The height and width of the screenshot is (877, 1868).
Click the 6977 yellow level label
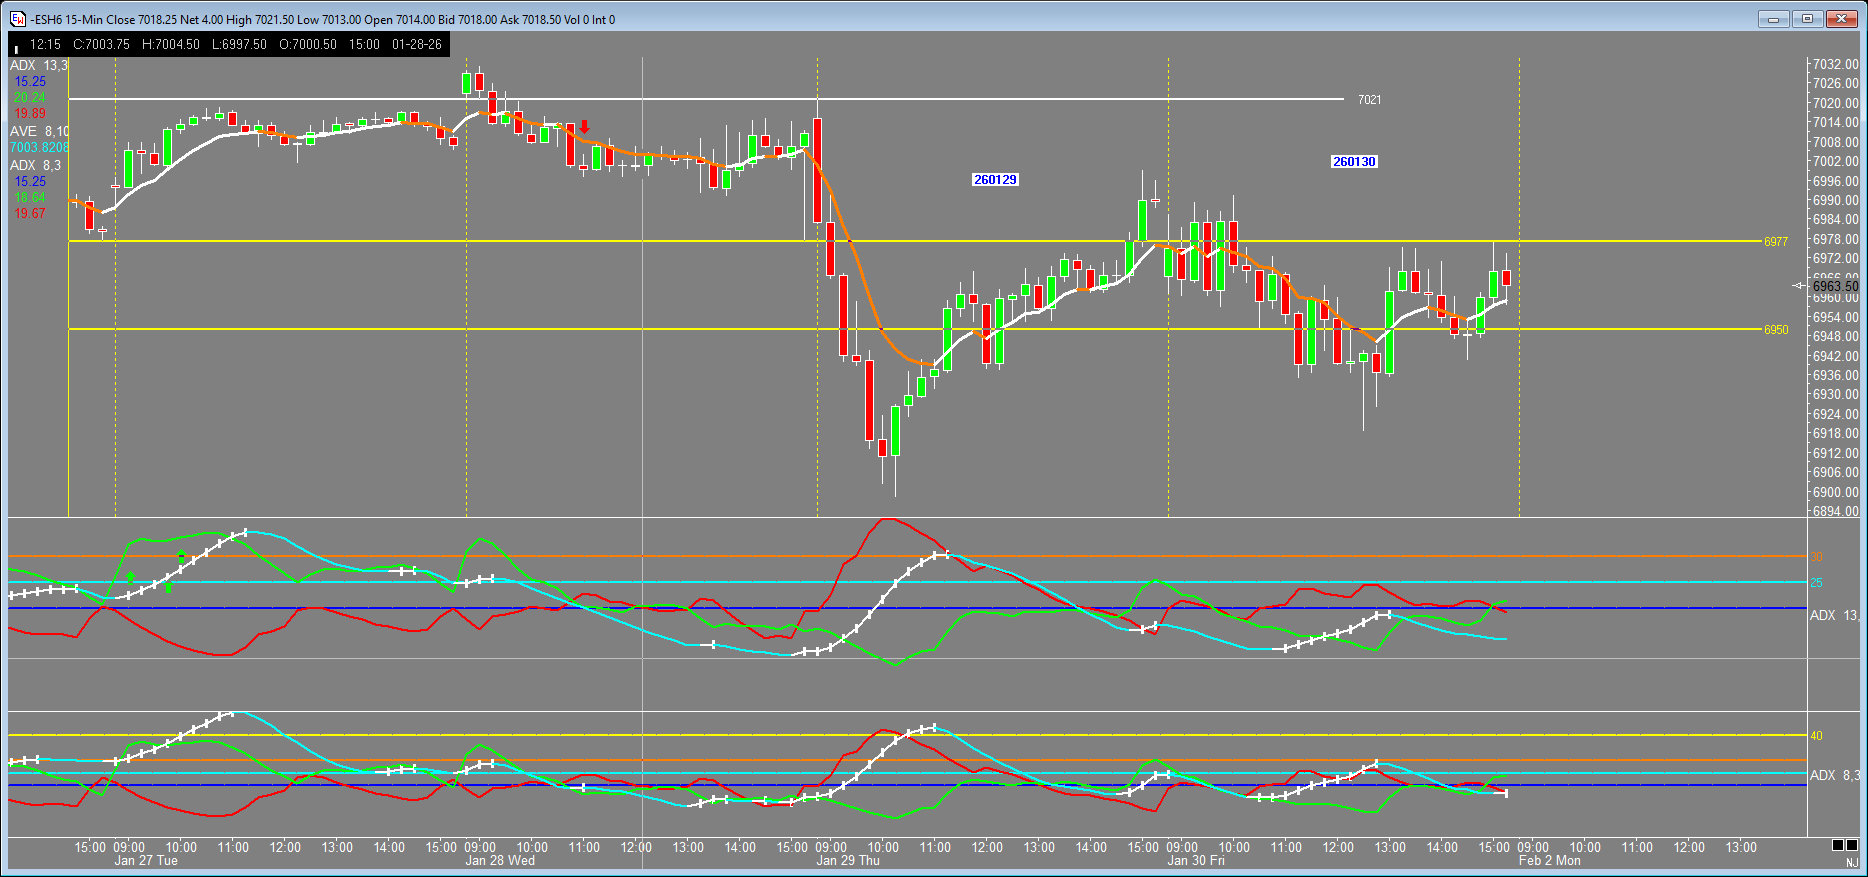(x=1775, y=242)
